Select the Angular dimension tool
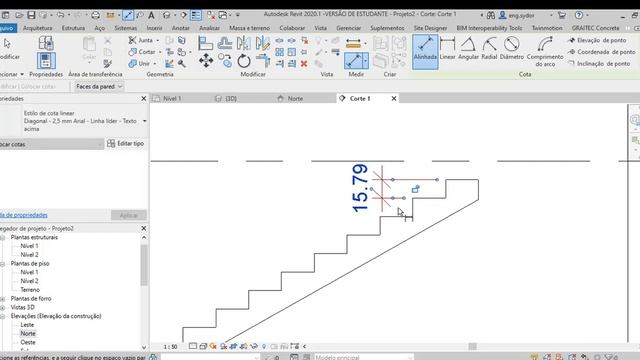This screenshot has height=360, width=640. [468, 49]
